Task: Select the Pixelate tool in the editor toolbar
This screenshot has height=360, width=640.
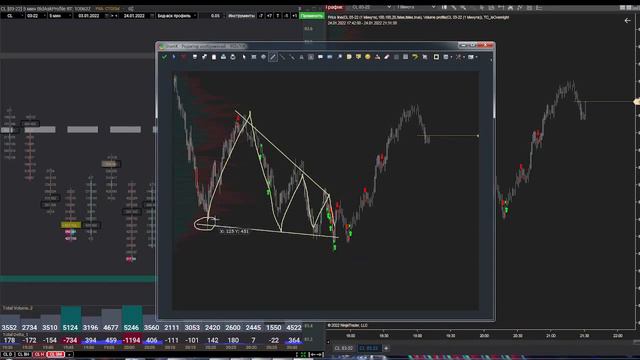Action: [406, 57]
